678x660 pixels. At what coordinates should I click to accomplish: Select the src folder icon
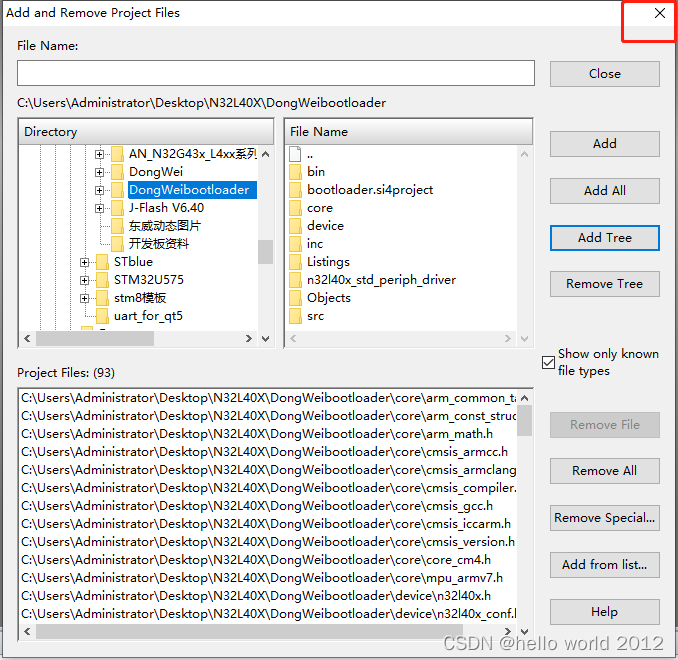[295, 316]
